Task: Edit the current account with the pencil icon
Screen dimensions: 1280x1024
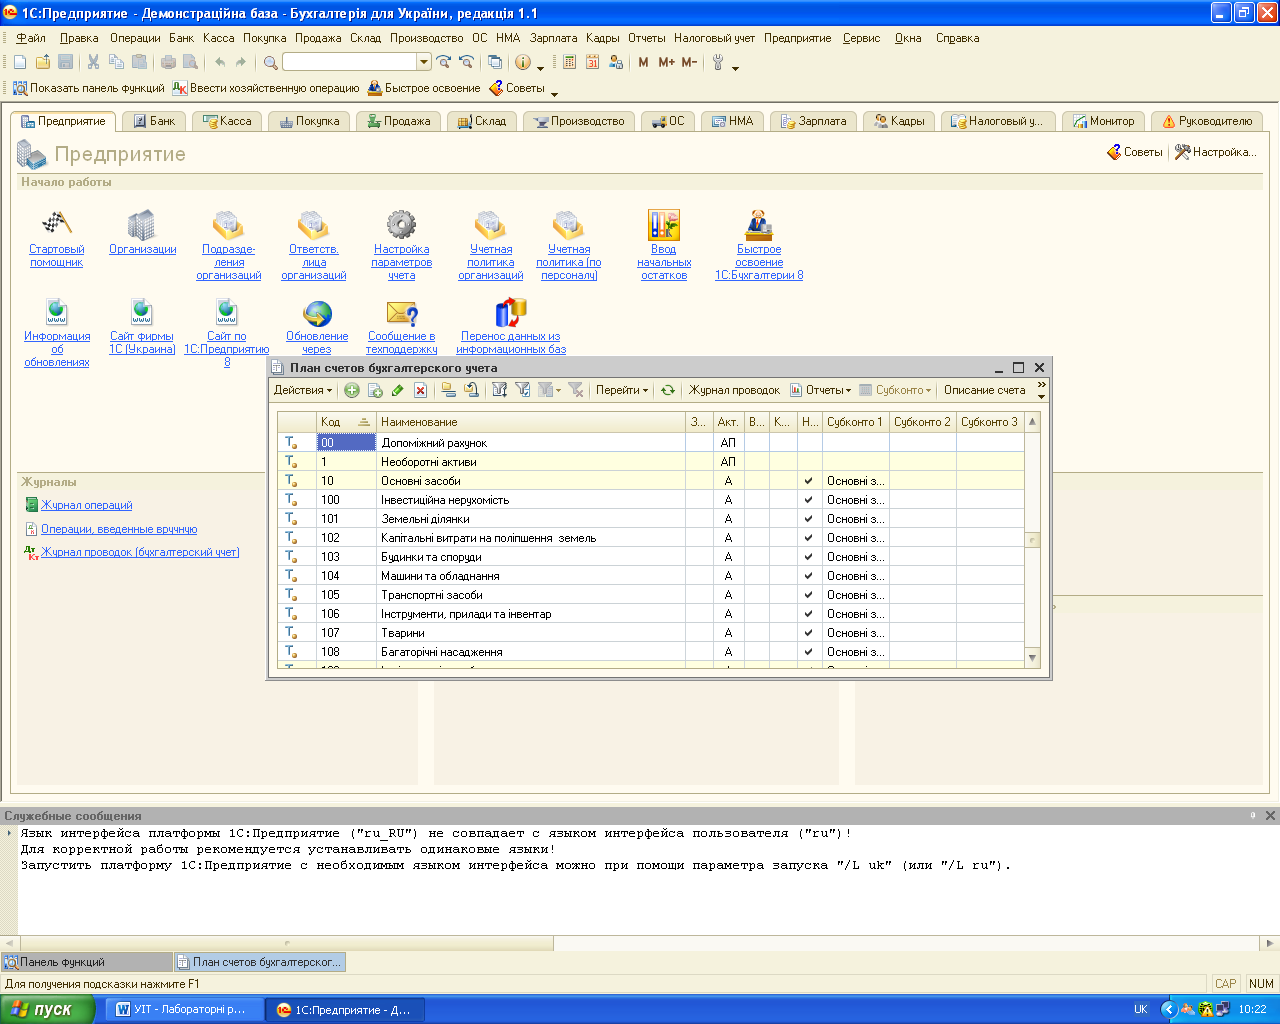Action: pyautogui.click(x=398, y=390)
